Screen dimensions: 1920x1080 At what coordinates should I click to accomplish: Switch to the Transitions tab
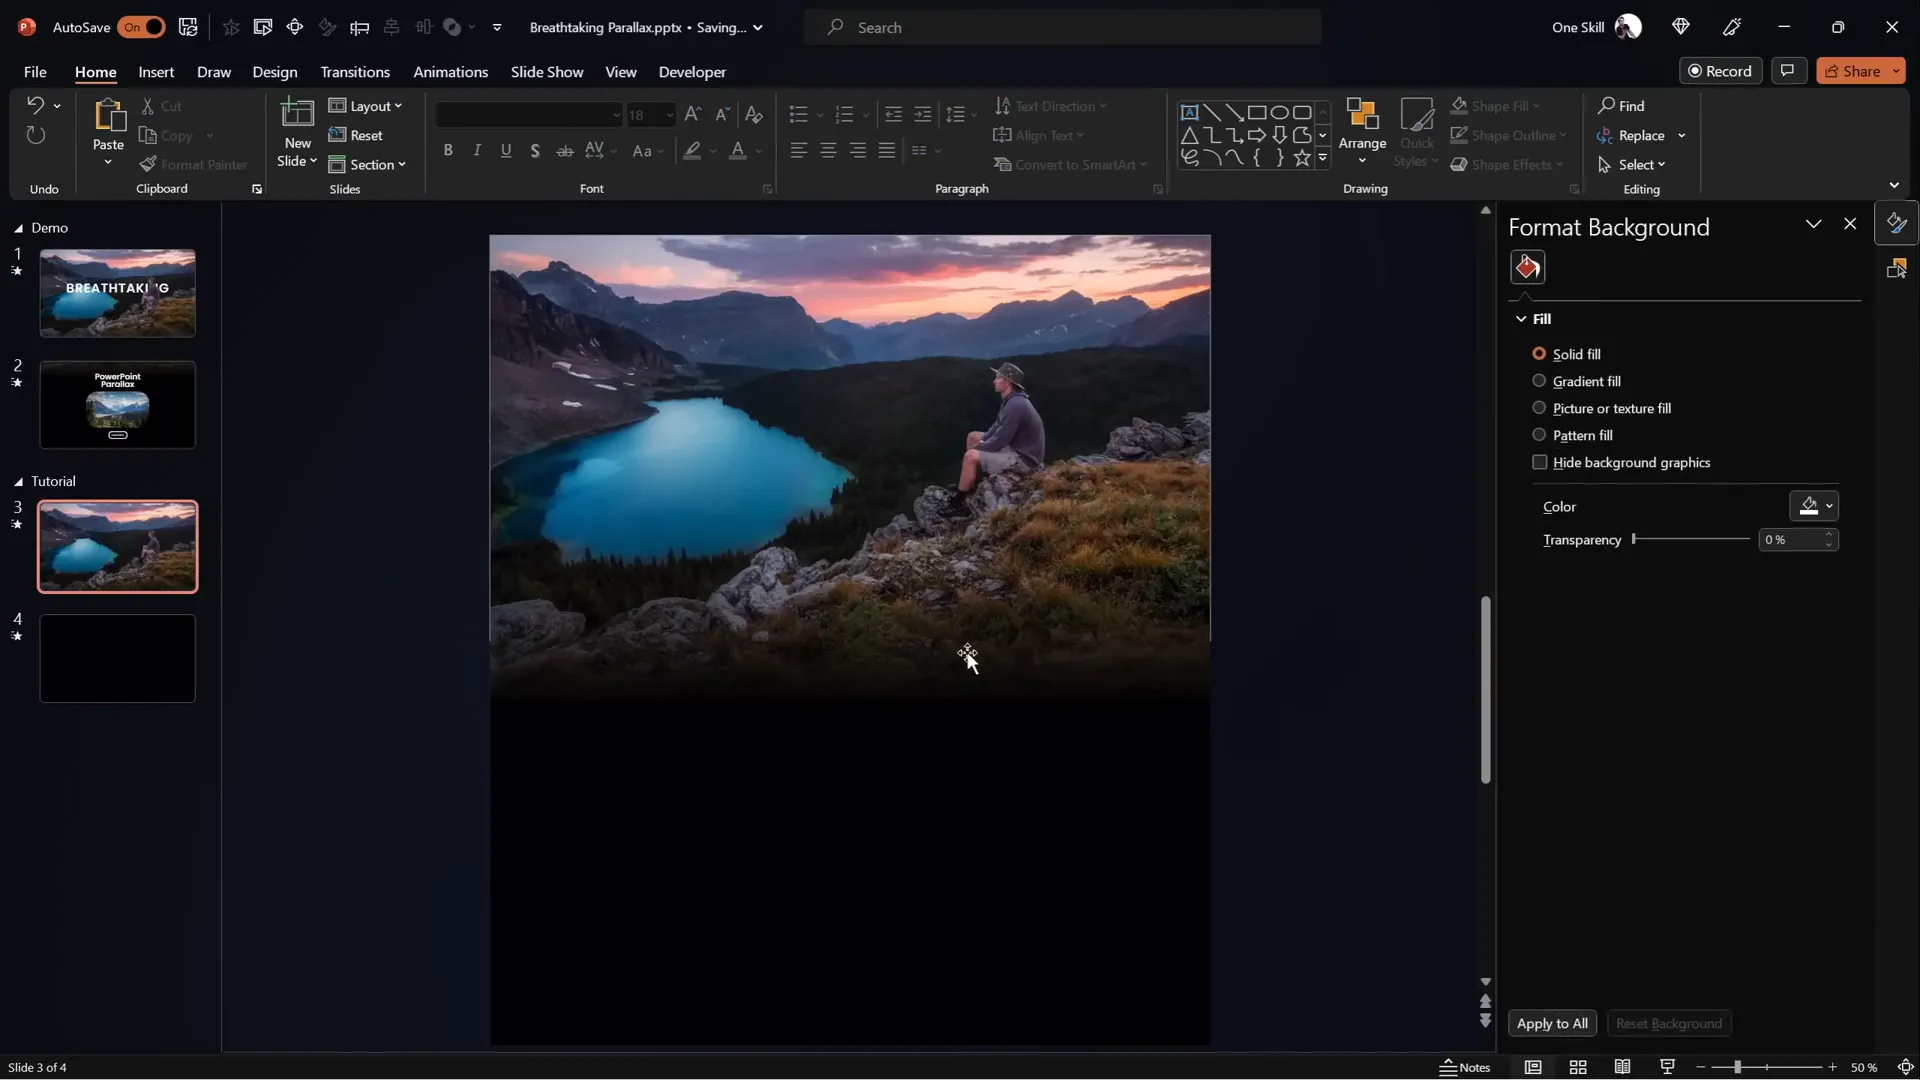pos(355,72)
